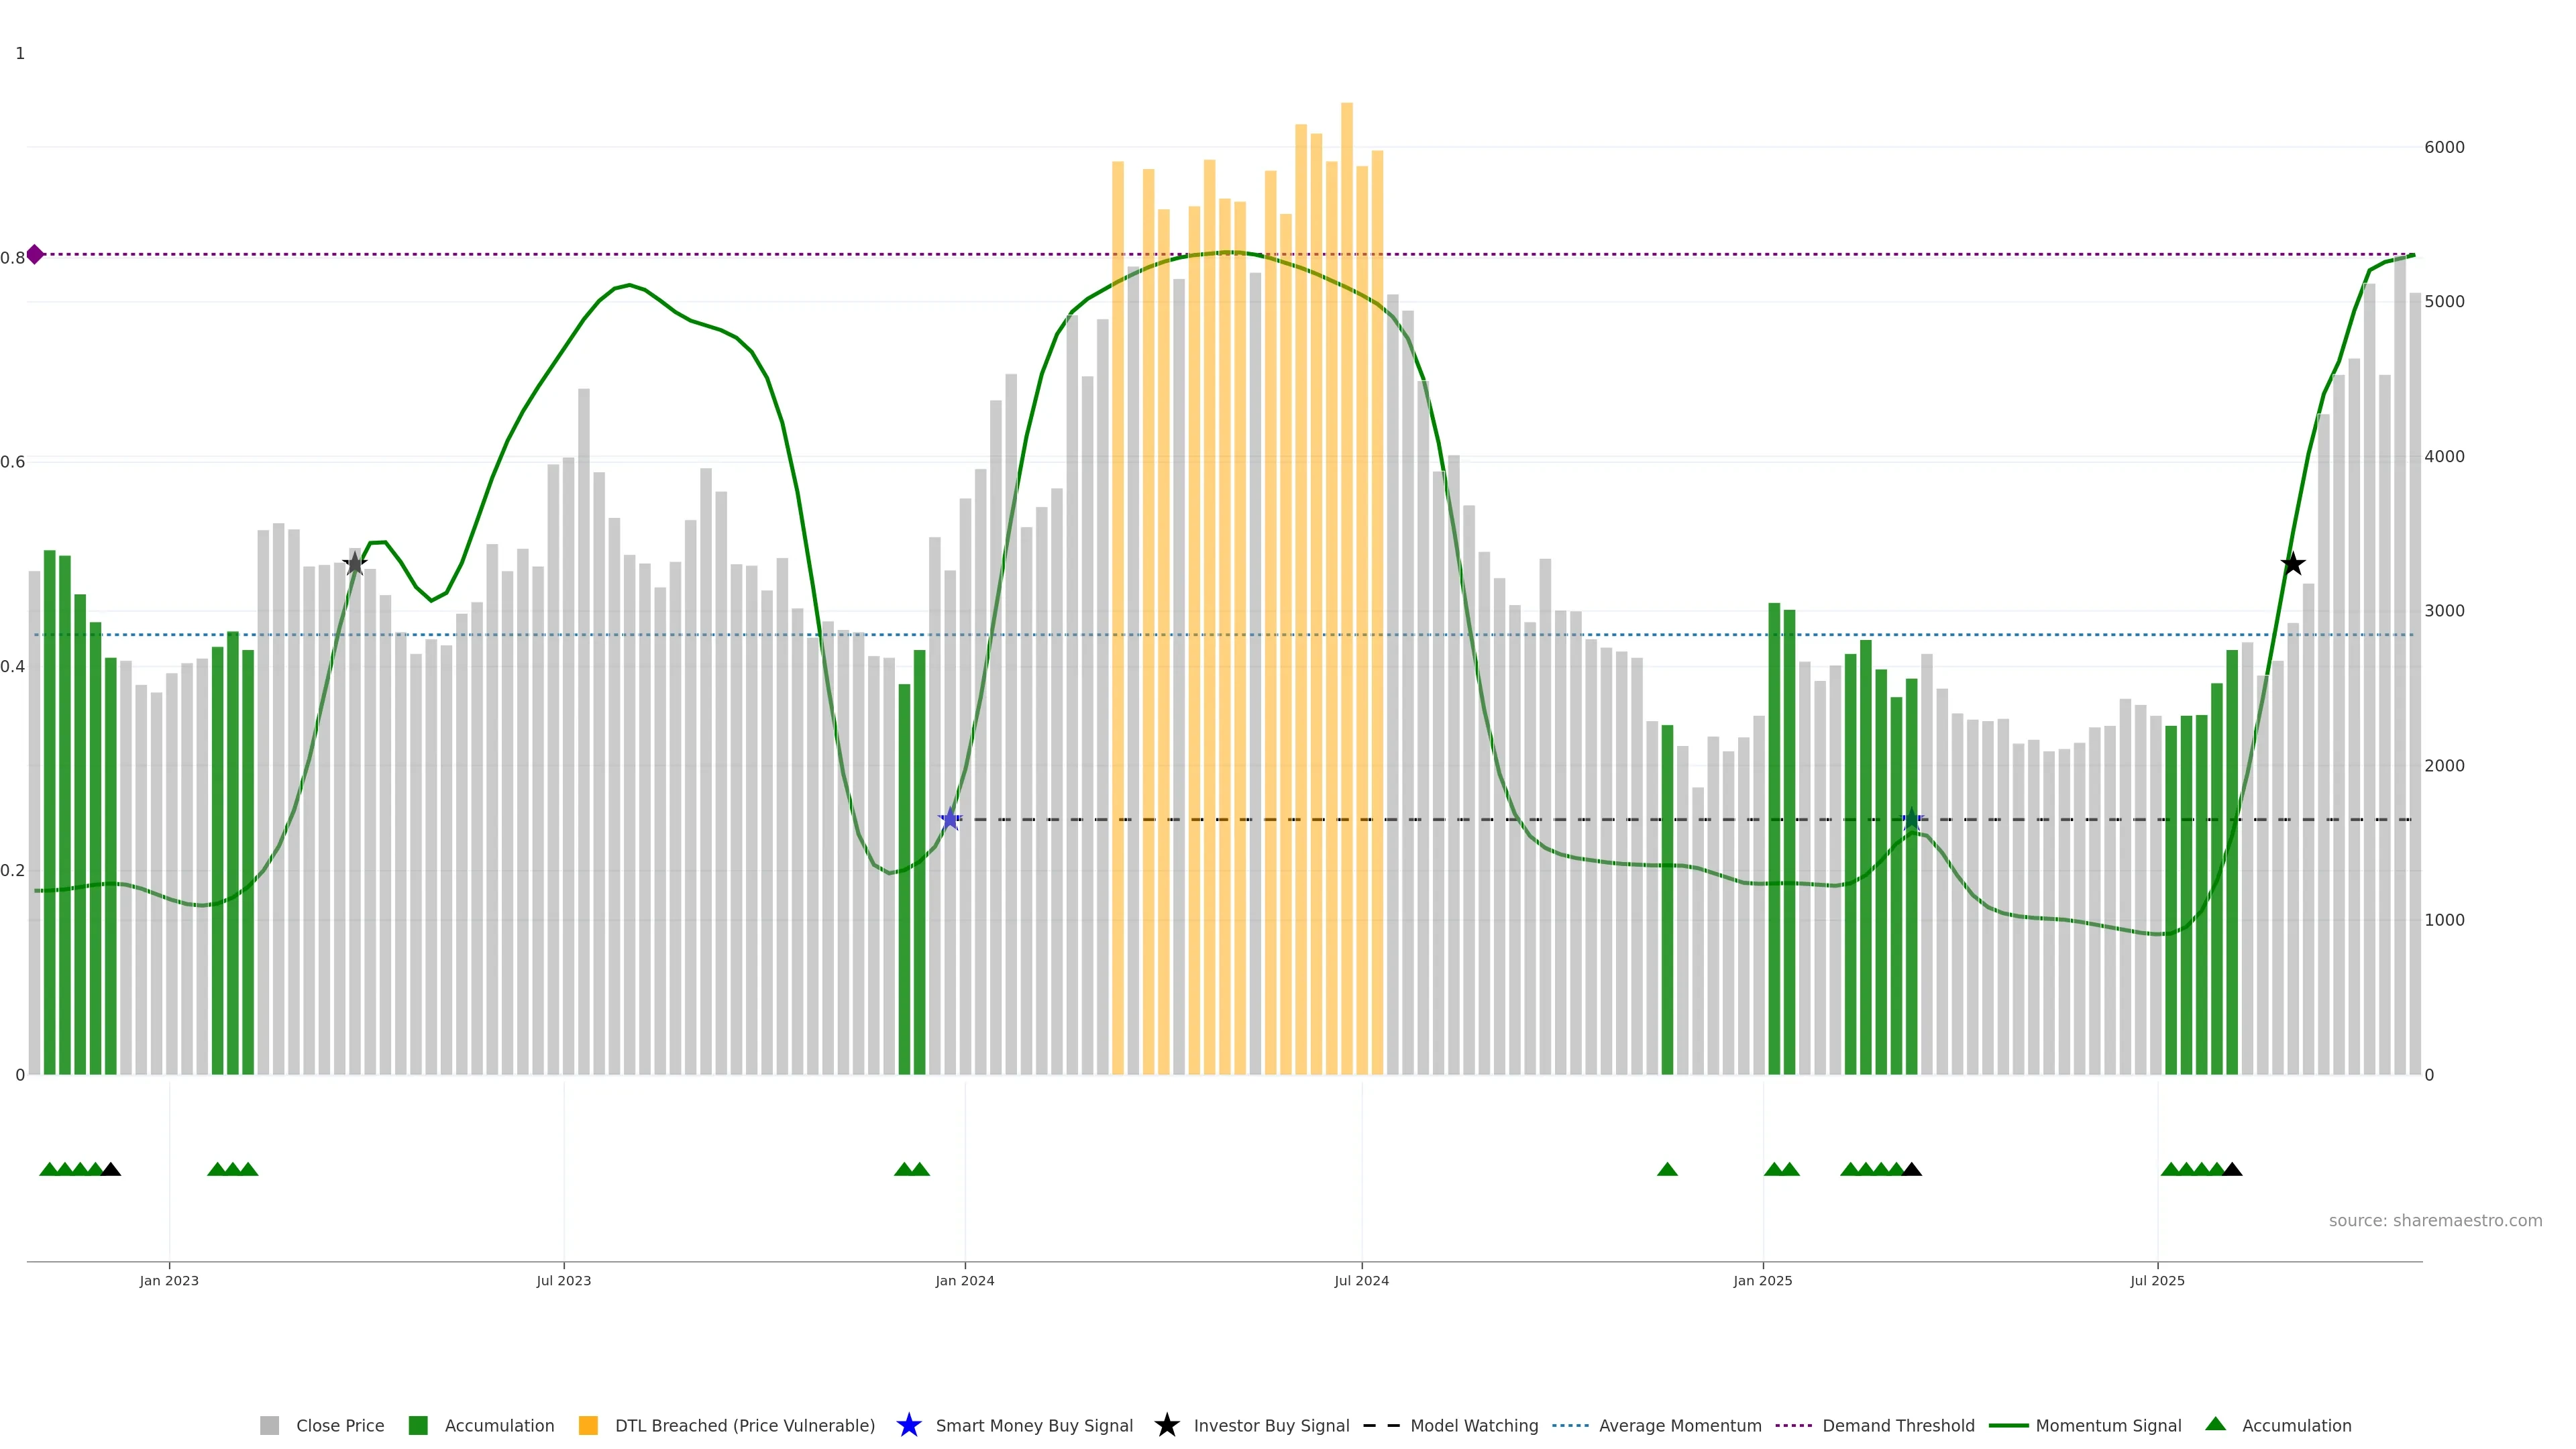
Task: Click the blue star legend icon for Smart Money
Action: [x=908, y=1425]
